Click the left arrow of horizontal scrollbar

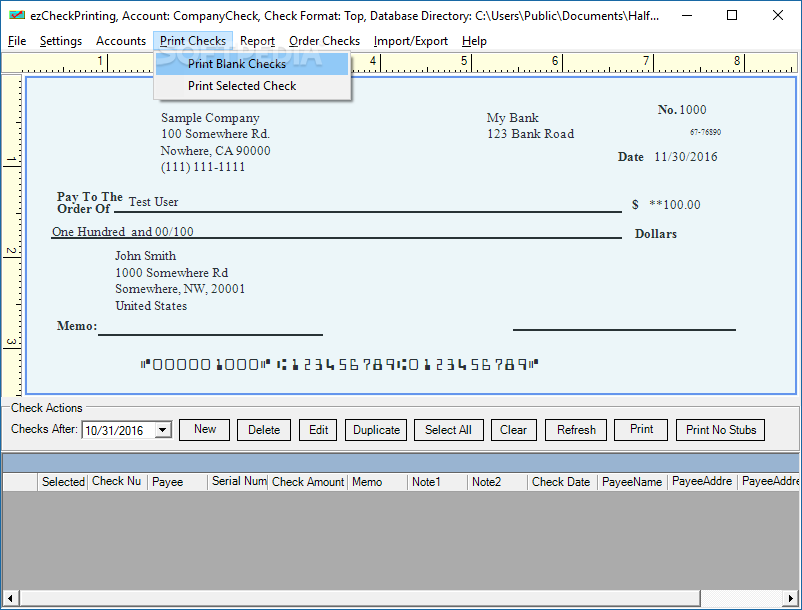pyautogui.click(x=10, y=597)
